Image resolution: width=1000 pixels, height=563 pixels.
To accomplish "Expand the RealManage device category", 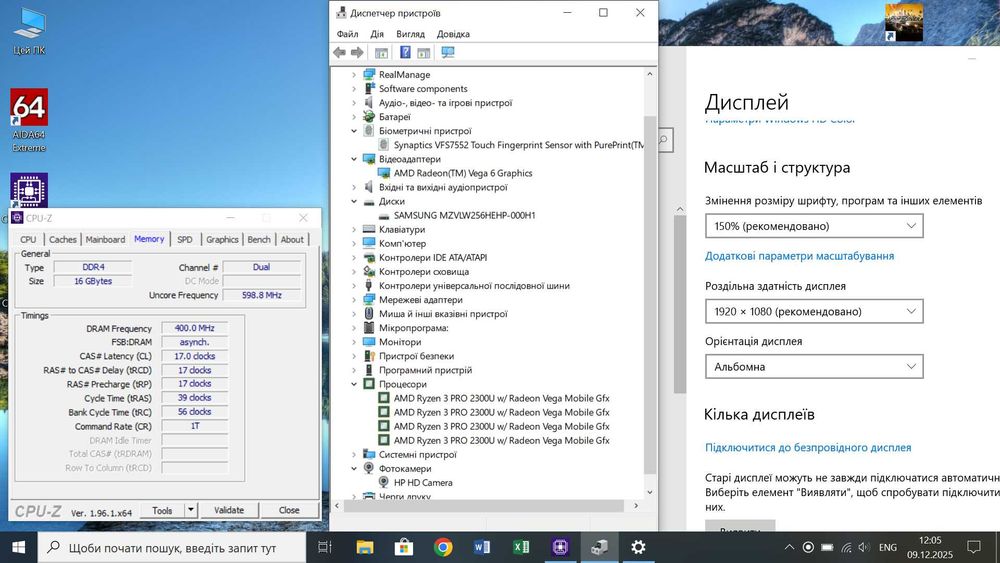I will click(x=354, y=75).
